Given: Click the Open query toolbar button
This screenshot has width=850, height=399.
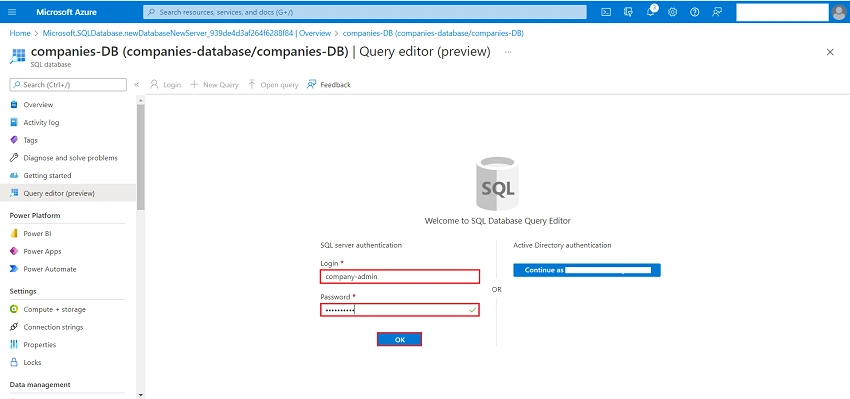Looking at the screenshot, I should click(273, 85).
